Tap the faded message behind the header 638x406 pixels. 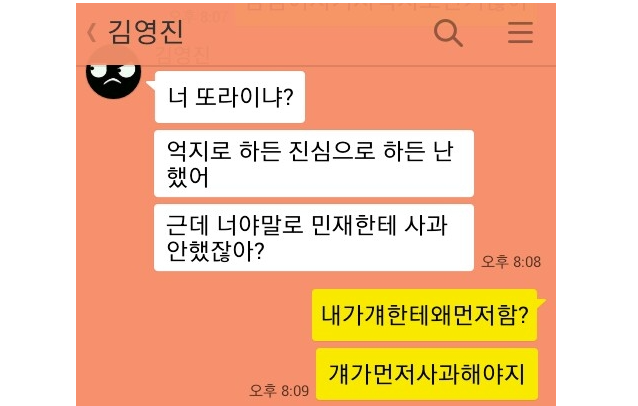(386, 12)
